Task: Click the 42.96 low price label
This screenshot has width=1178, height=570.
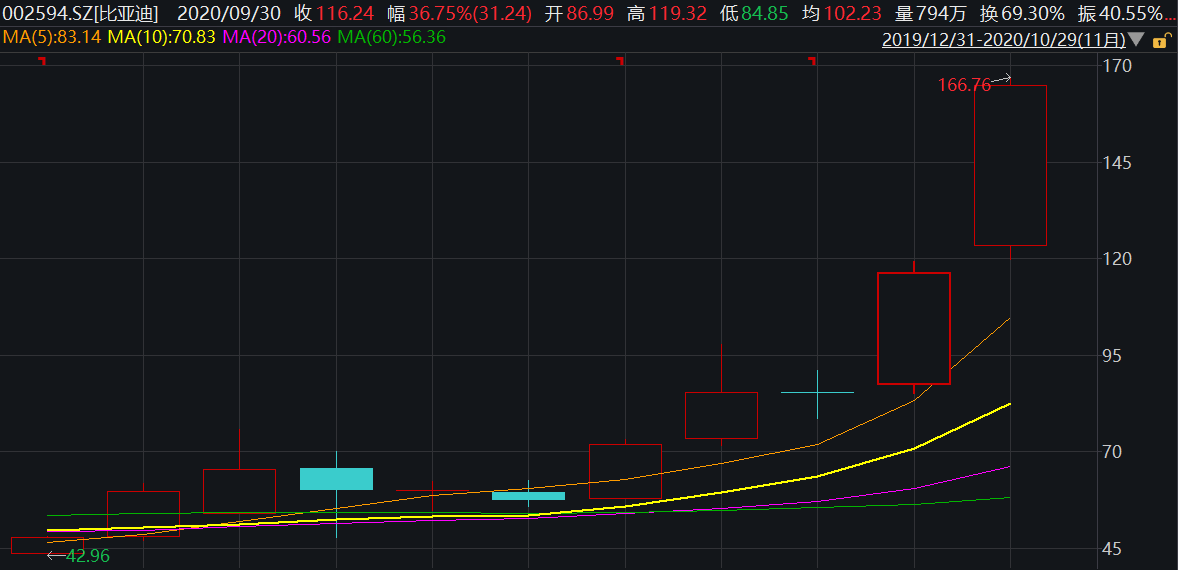Action: [x=87, y=556]
